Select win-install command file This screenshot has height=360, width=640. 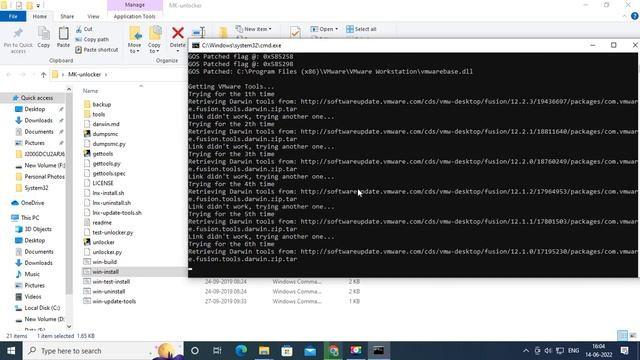pos(105,271)
